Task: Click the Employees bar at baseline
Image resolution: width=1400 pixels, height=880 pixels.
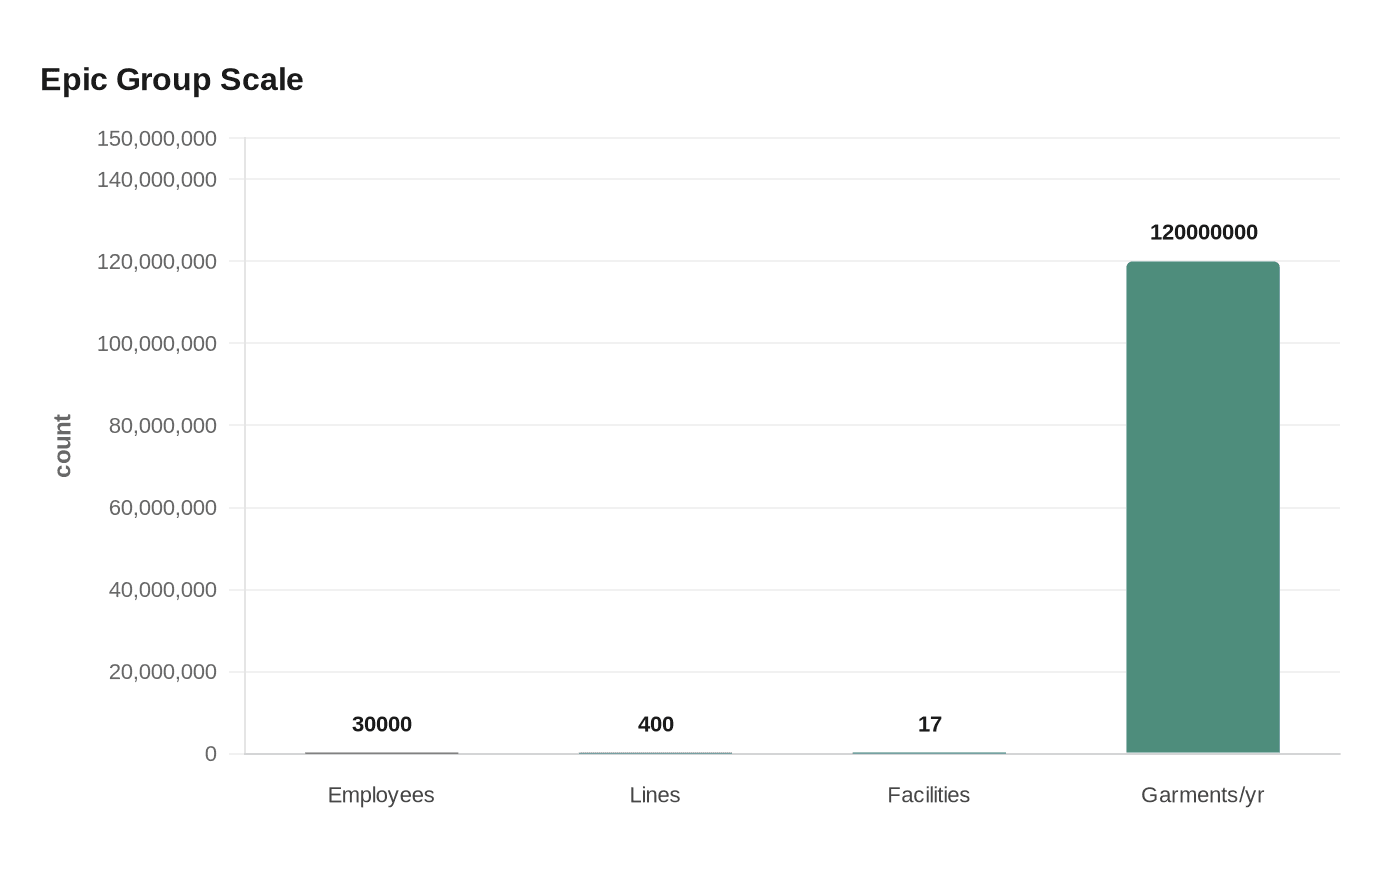Action: click(x=382, y=753)
